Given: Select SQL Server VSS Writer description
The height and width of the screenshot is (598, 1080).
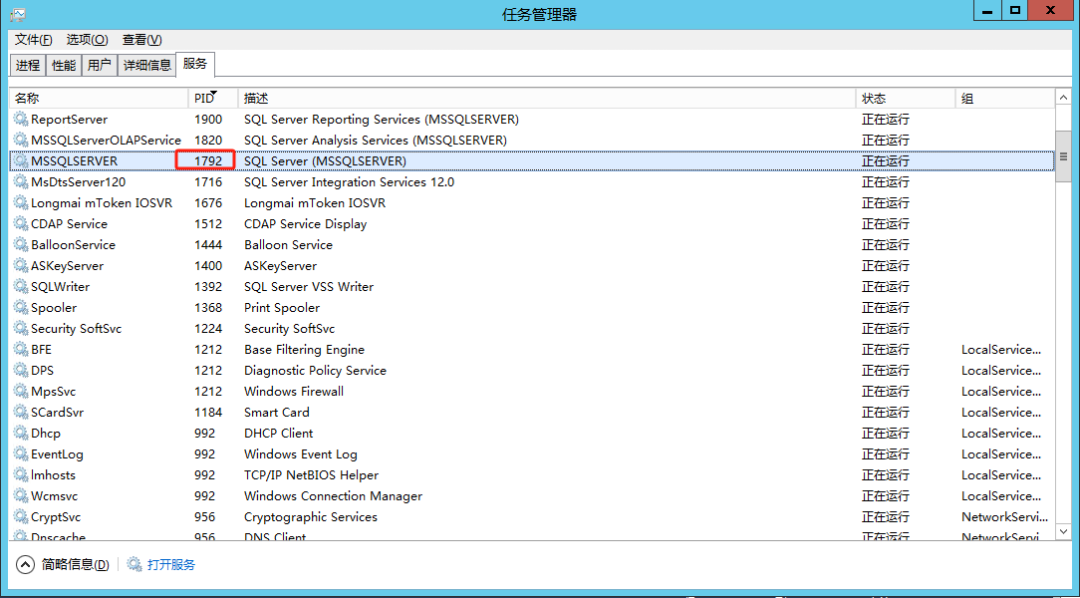Looking at the screenshot, I should point(309,287).
